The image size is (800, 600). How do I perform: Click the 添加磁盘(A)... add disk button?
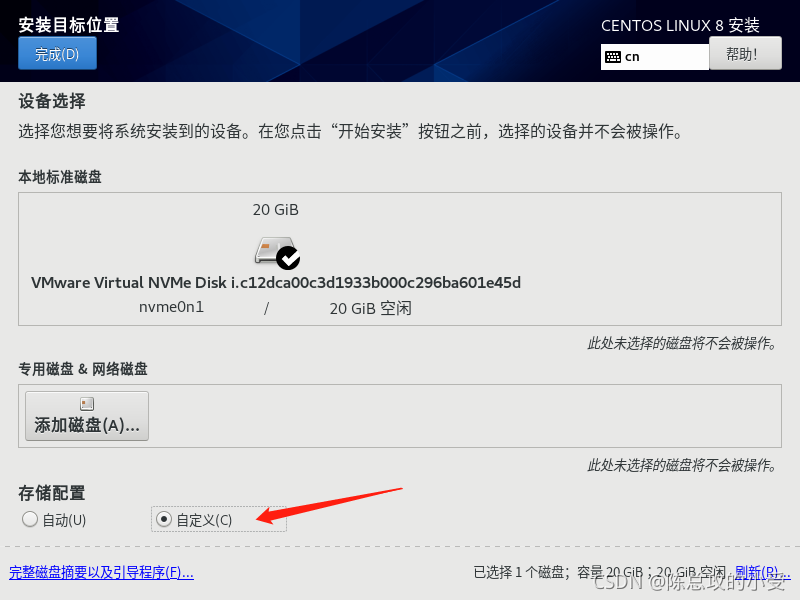point(87,416)
